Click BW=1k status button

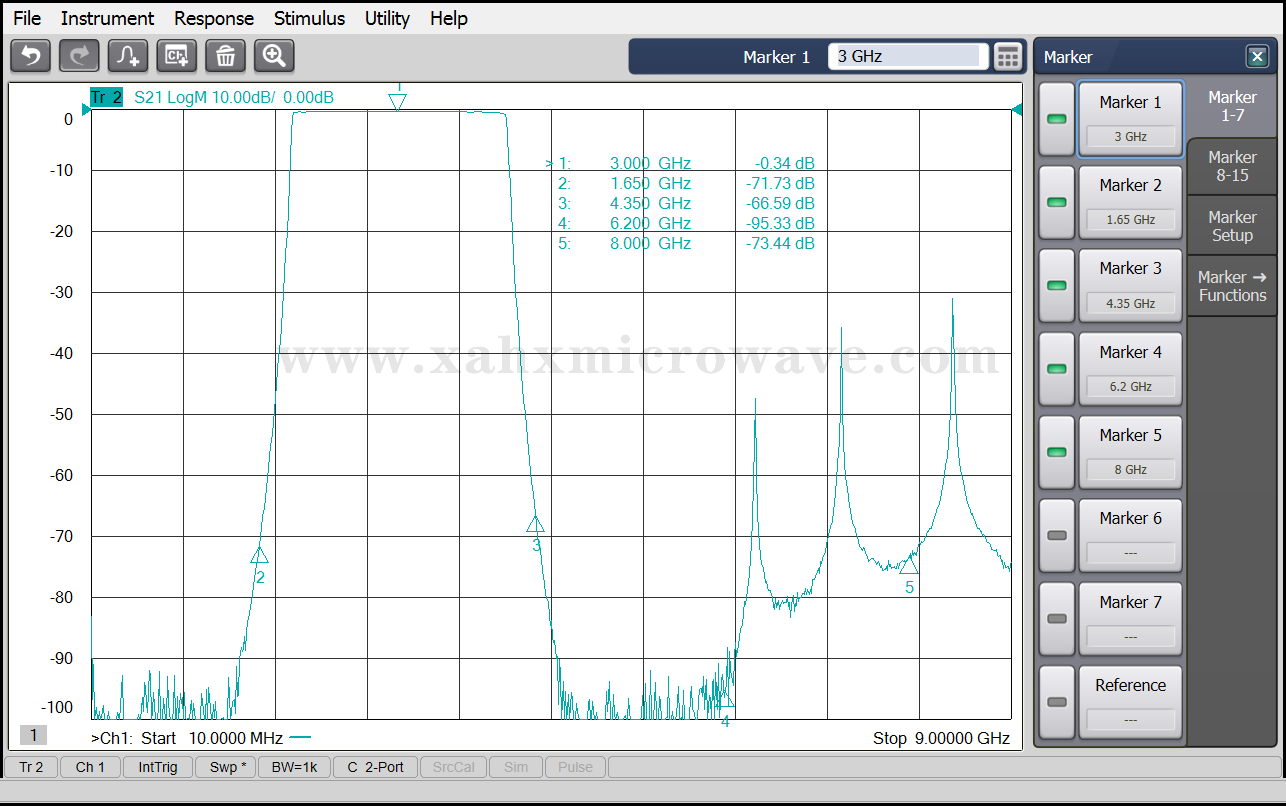pos(294,767)
